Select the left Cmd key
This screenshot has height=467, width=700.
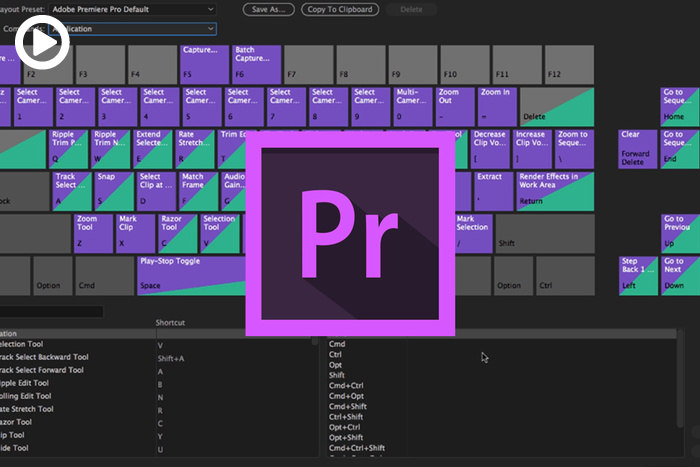click(104, 276)
